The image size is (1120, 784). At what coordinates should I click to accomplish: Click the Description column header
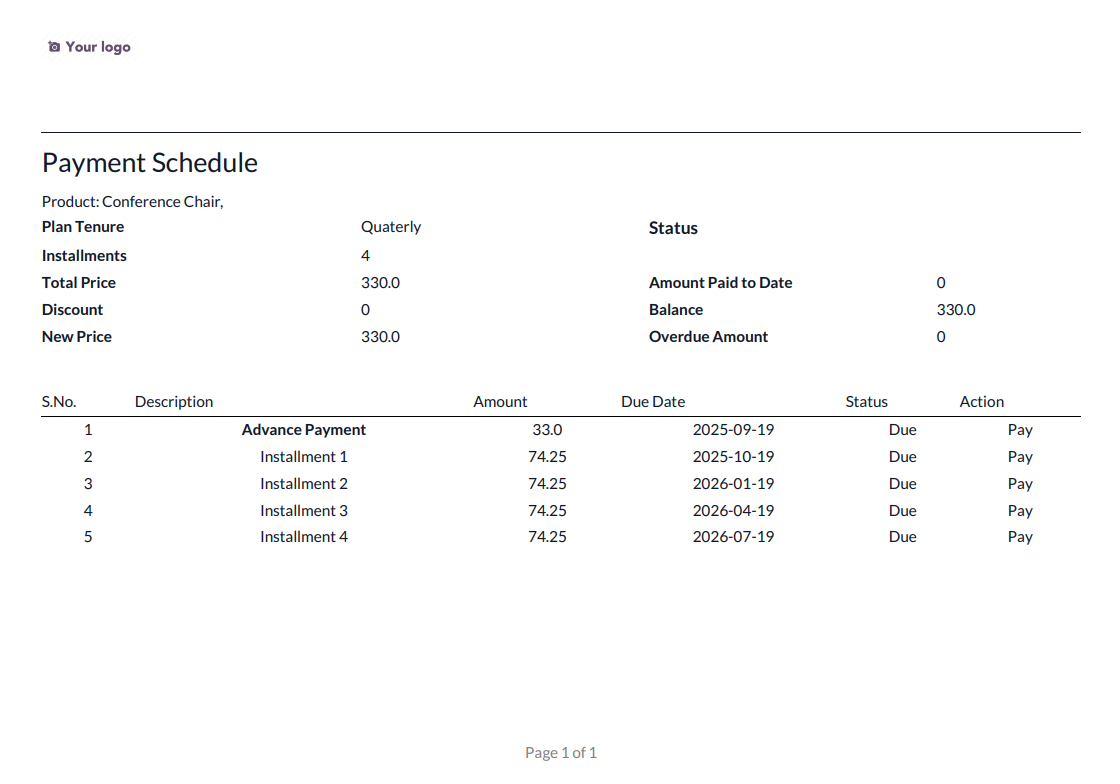click(174, 402)
